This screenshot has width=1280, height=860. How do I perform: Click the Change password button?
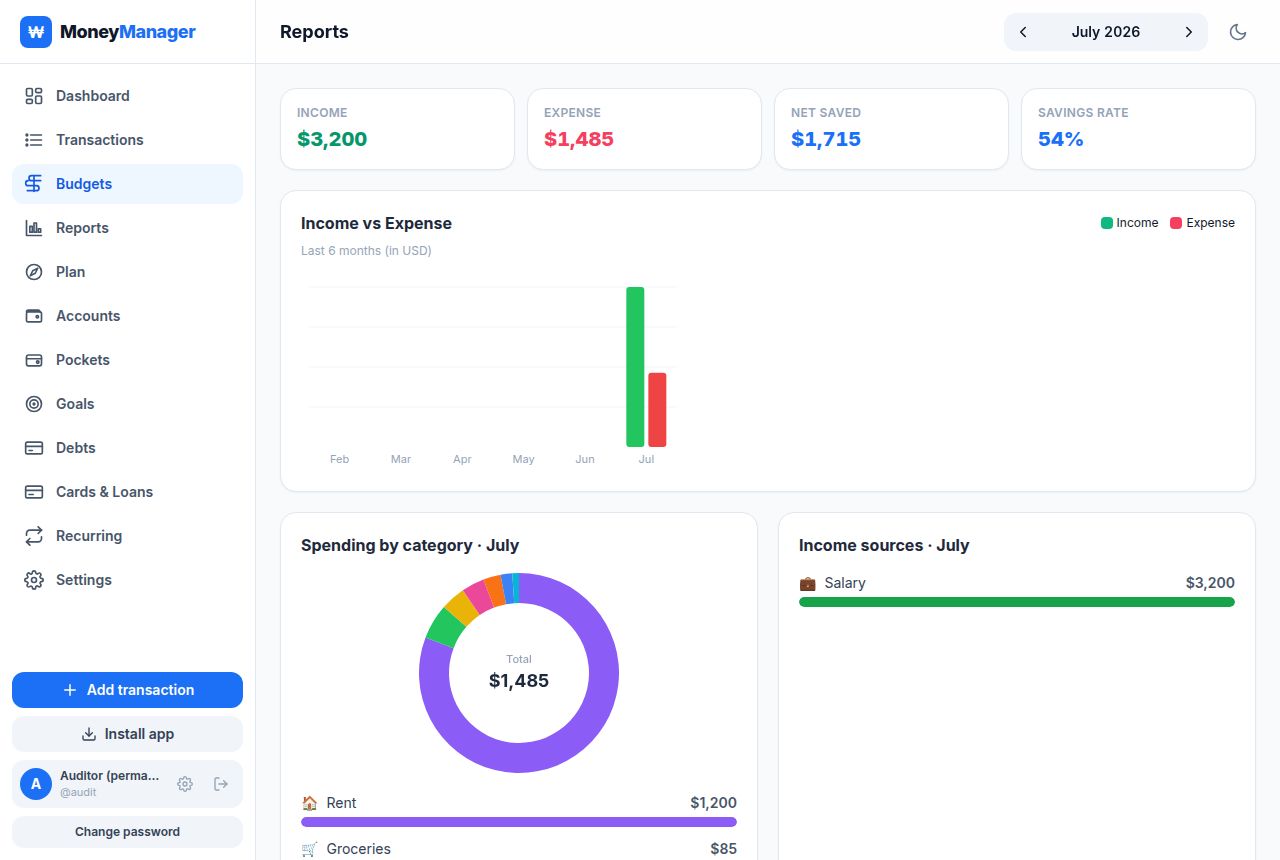(x=127, y=832)
